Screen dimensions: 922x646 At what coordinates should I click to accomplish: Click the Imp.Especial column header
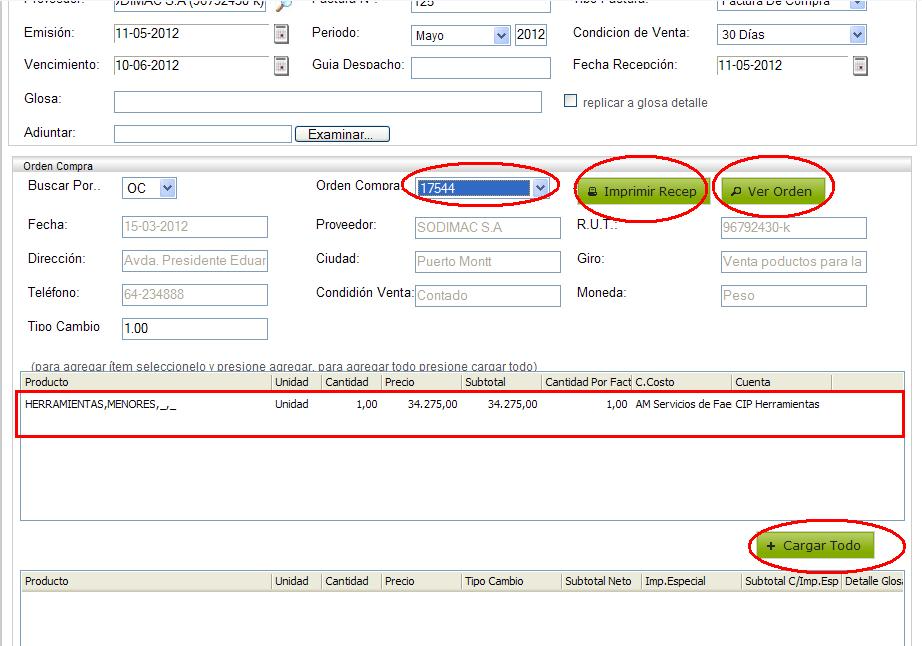[690, 581]
